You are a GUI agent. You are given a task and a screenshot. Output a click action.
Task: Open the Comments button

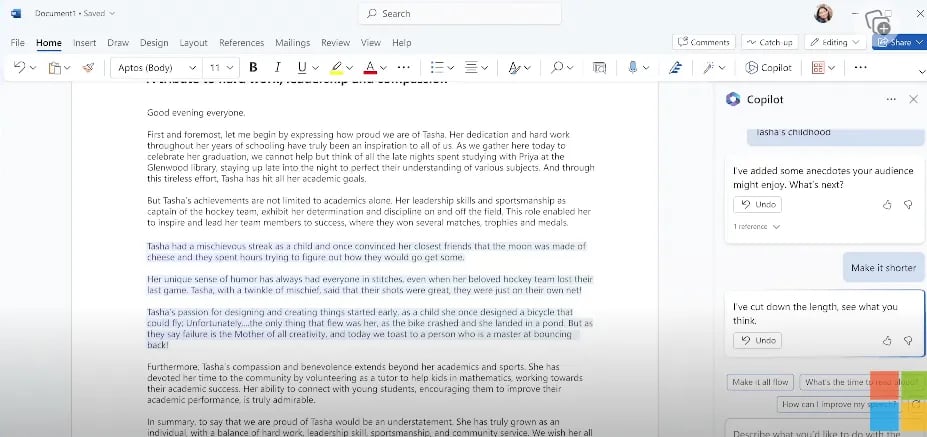[x=704, y=42]
